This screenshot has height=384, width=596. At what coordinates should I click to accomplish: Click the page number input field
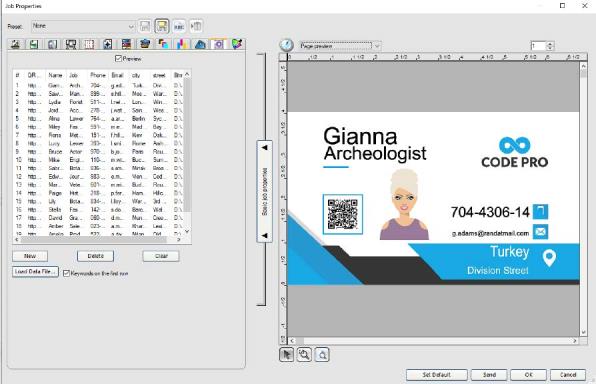click(538, 46)
